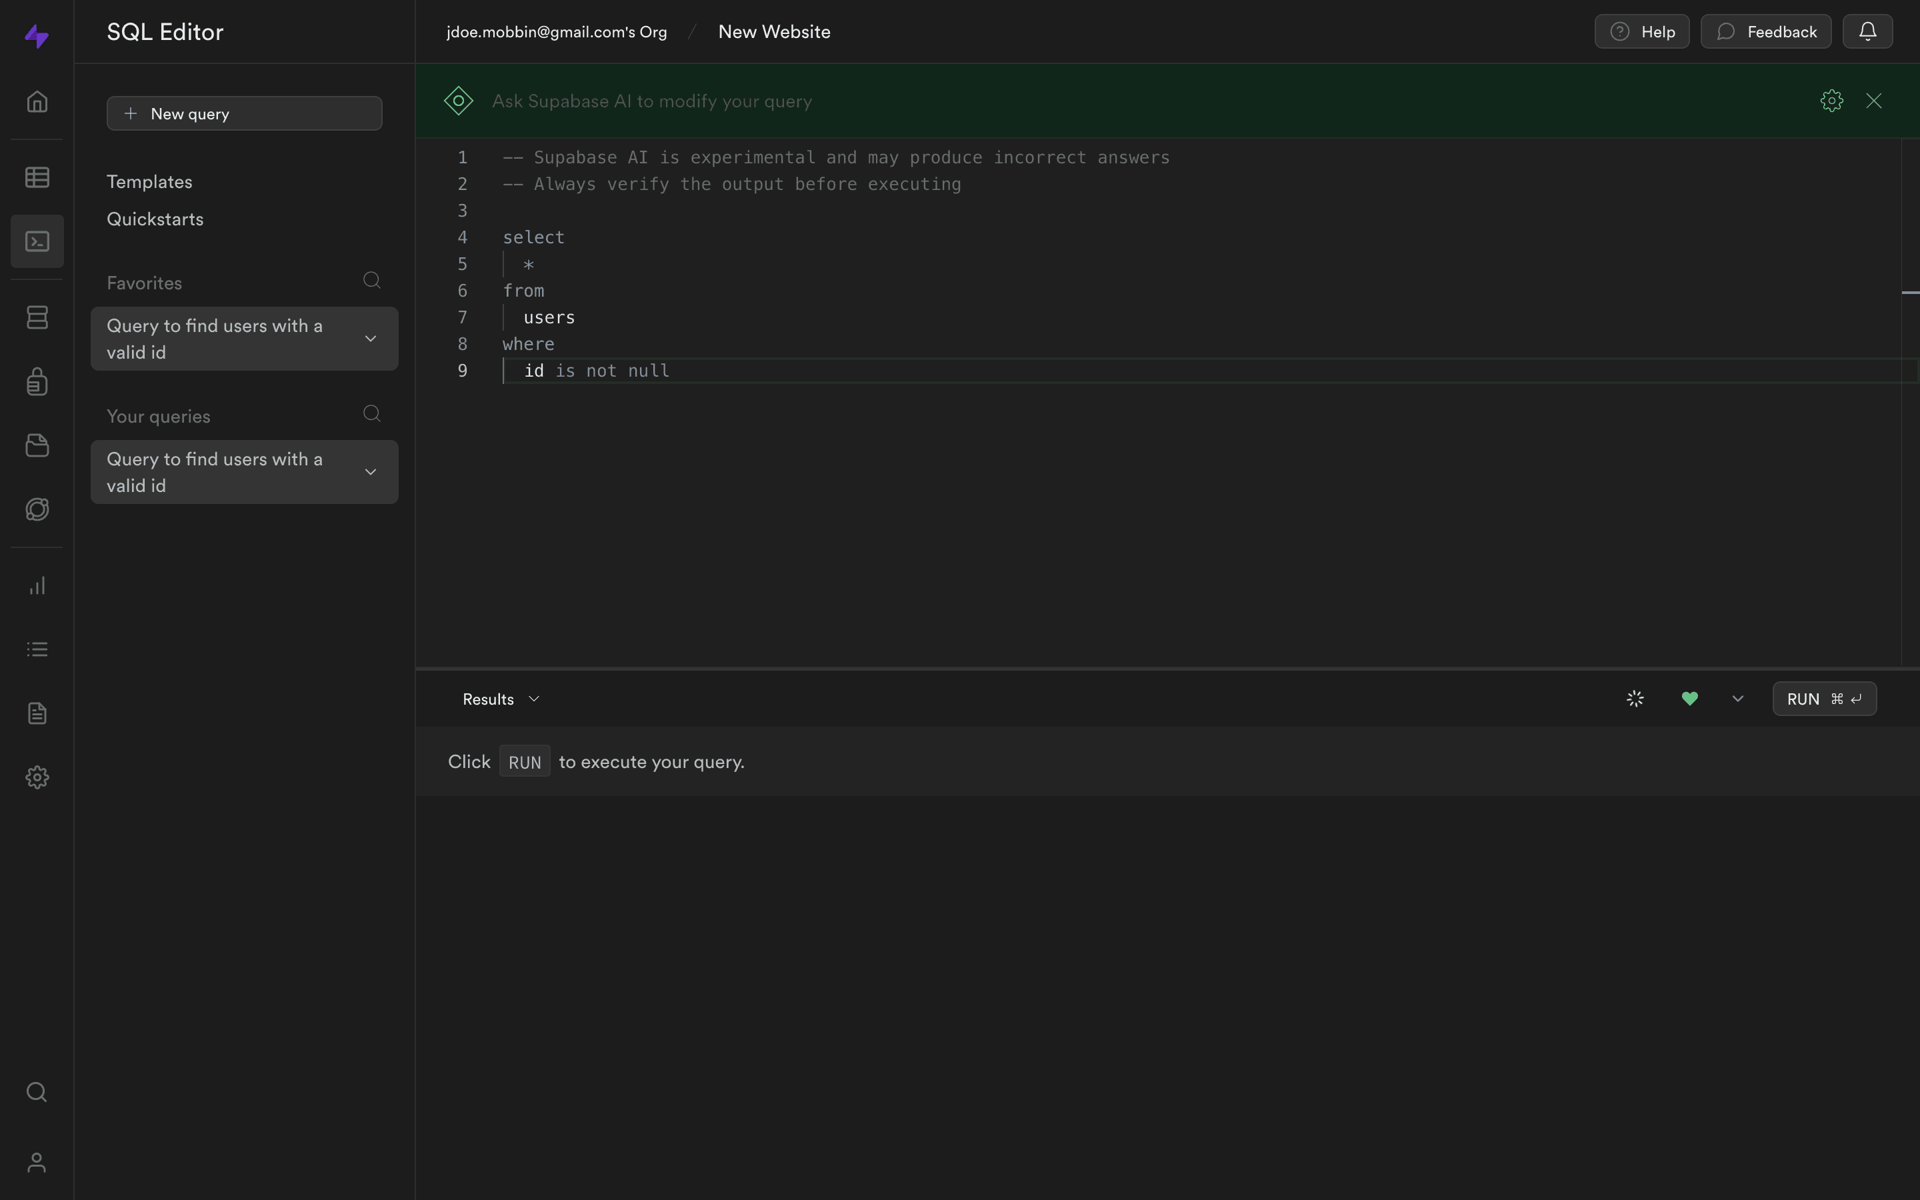Click the New query button

click(x=244, y=113)
